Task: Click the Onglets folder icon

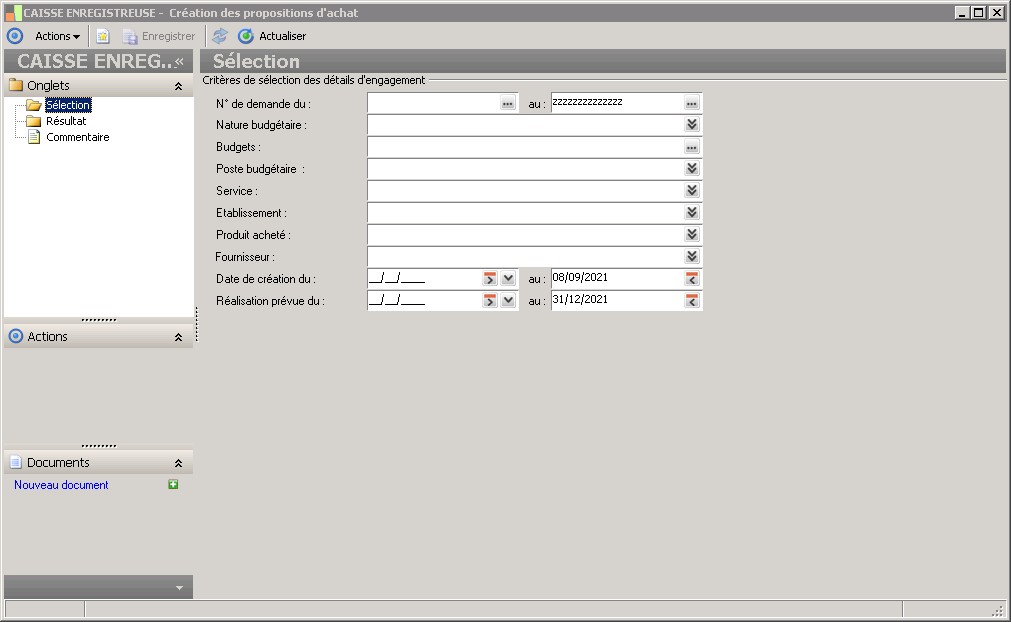Action: [x=15, y=85]
